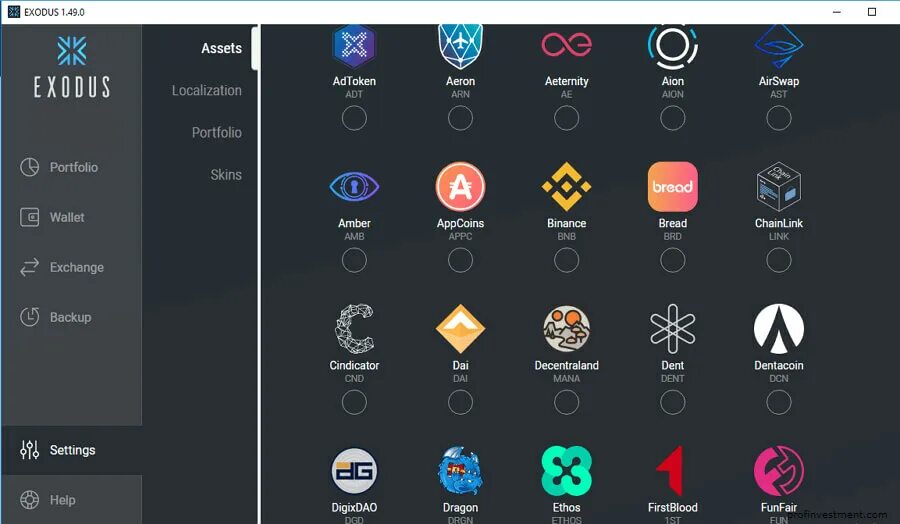
Task: Open the Localization settings tab
Action: click(207, 91)
